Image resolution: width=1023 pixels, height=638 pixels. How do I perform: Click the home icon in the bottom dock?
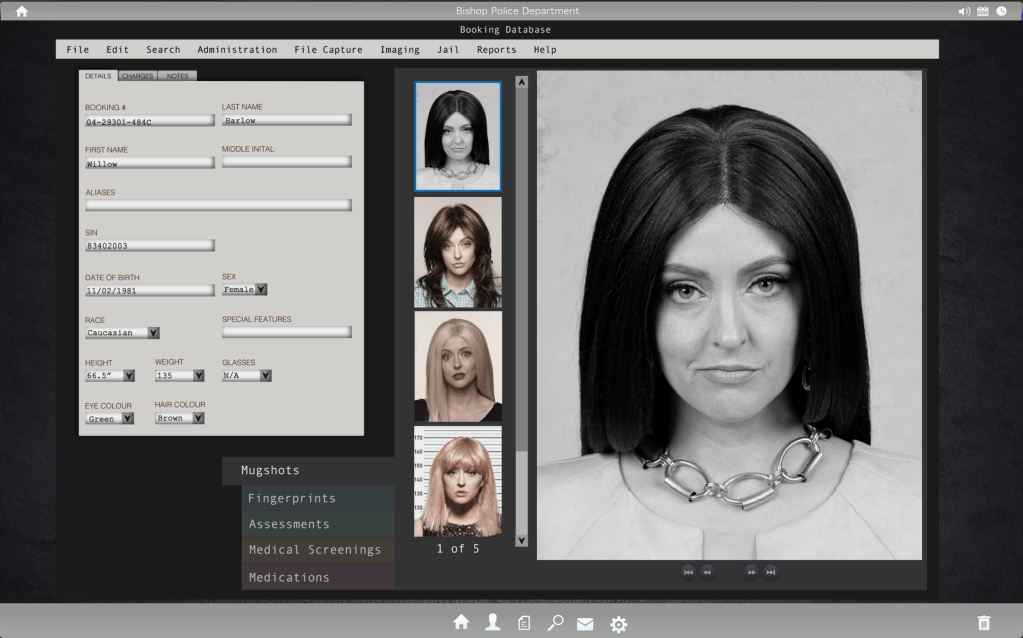coord(461,622)
